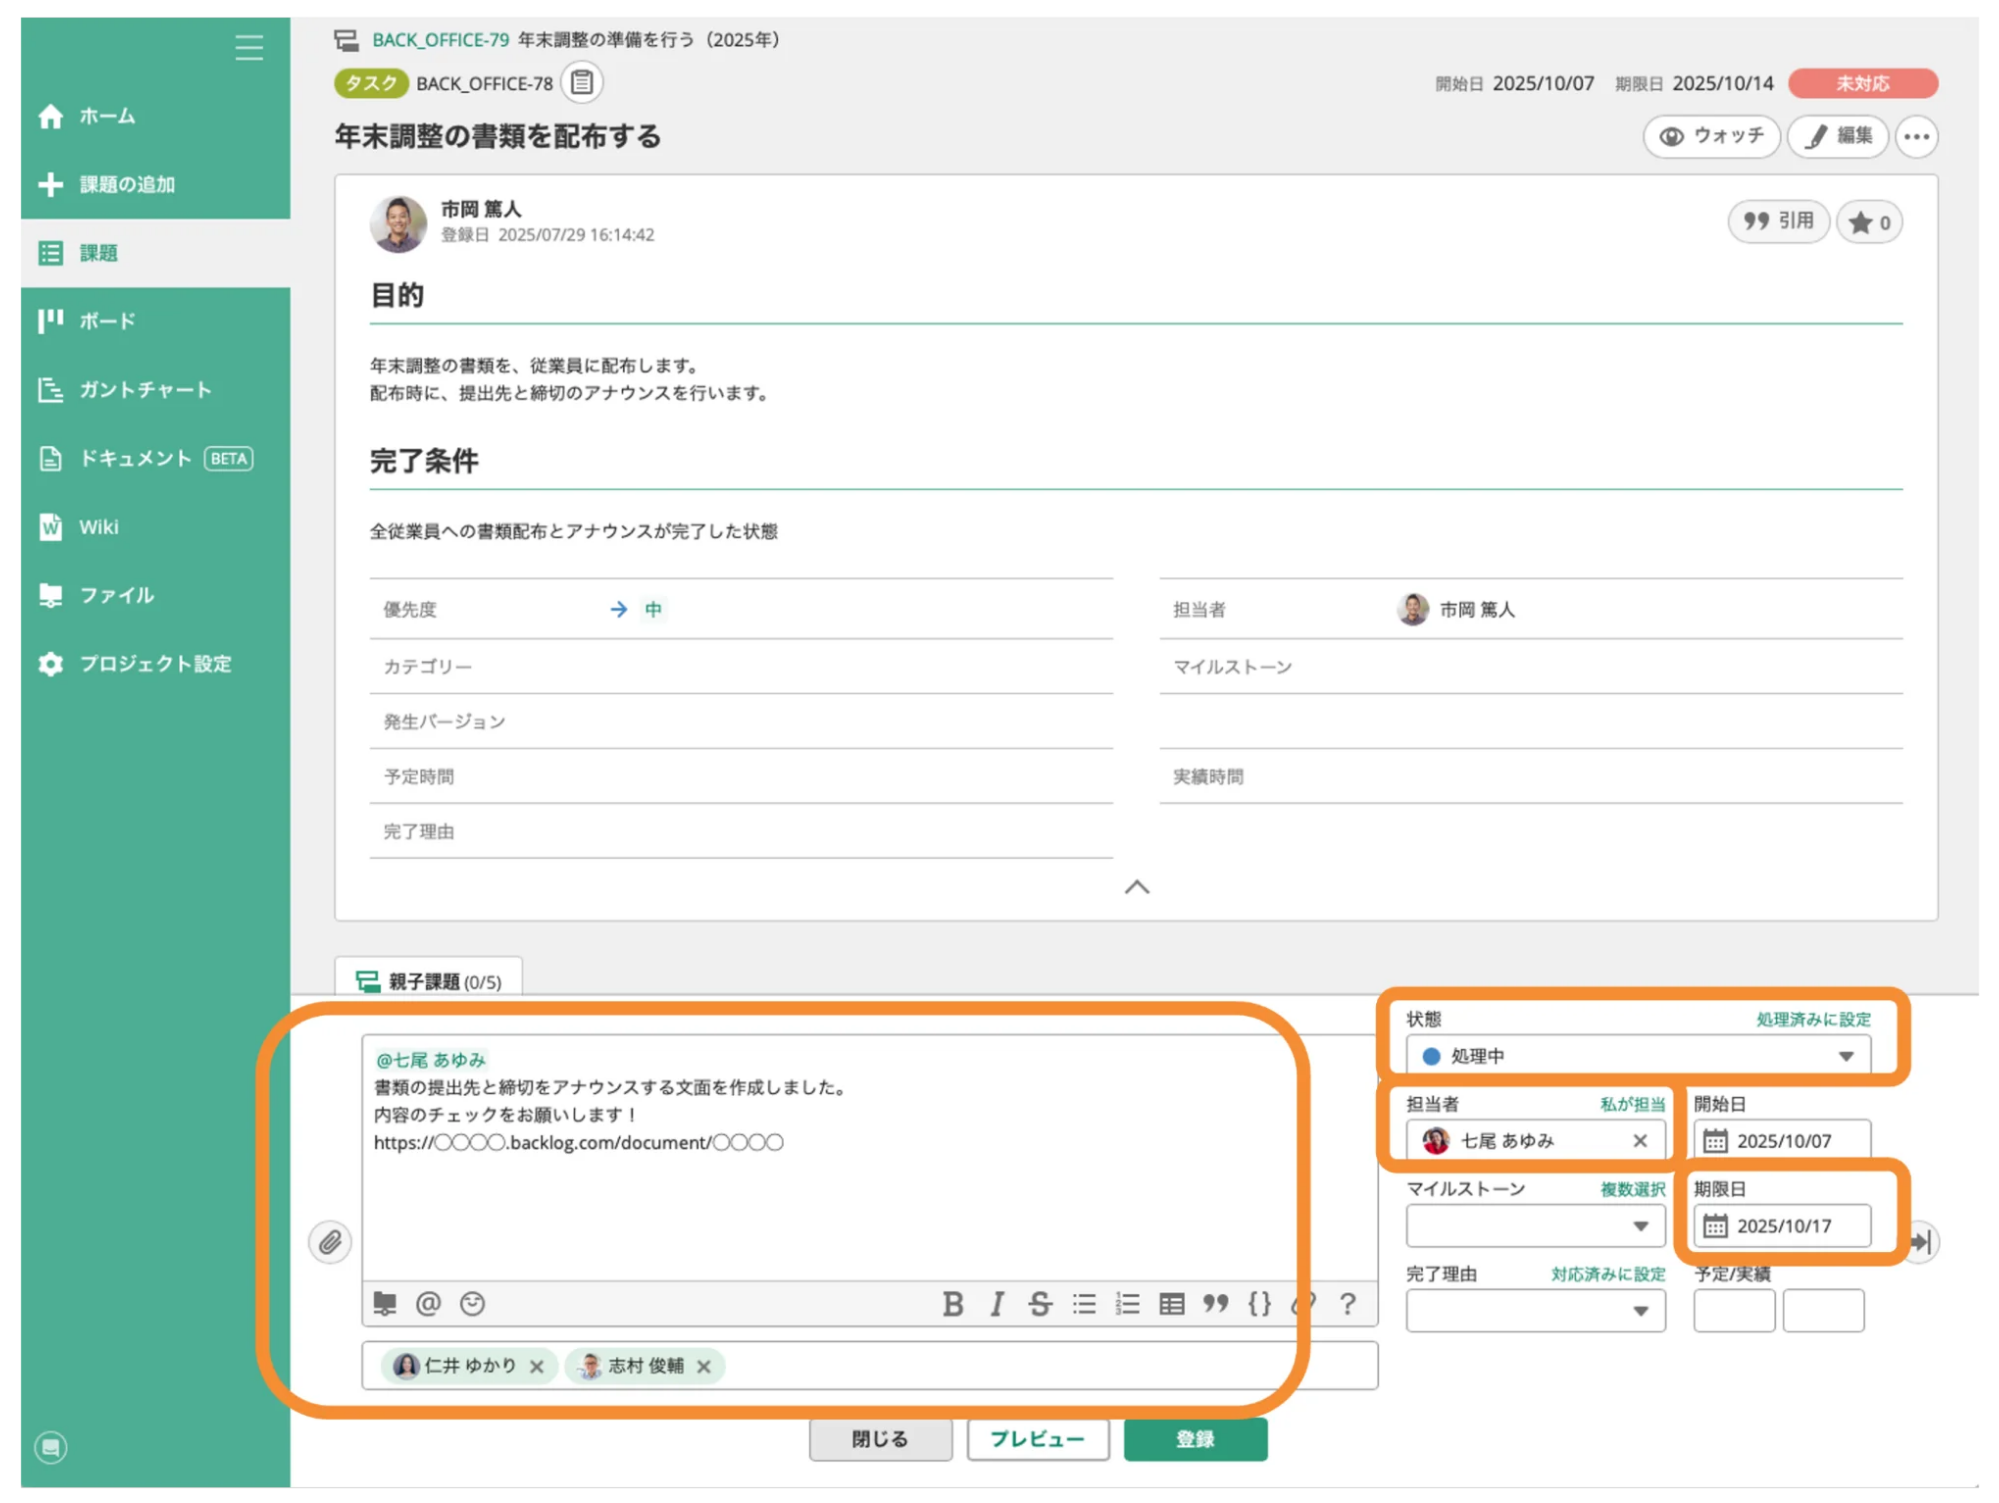Insert a table

[x=1171, y=1304]
